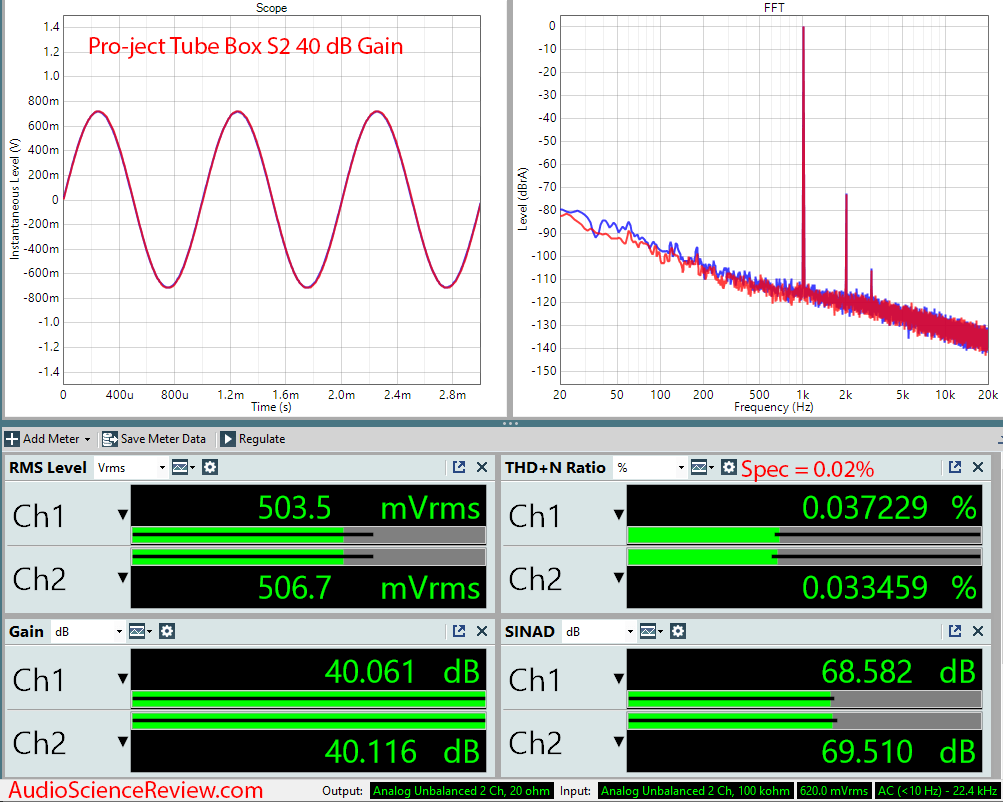Expand Ch2 arrow in THD+N Ratio meter
Screen dimensions: 1003x802
pos(619,578)
